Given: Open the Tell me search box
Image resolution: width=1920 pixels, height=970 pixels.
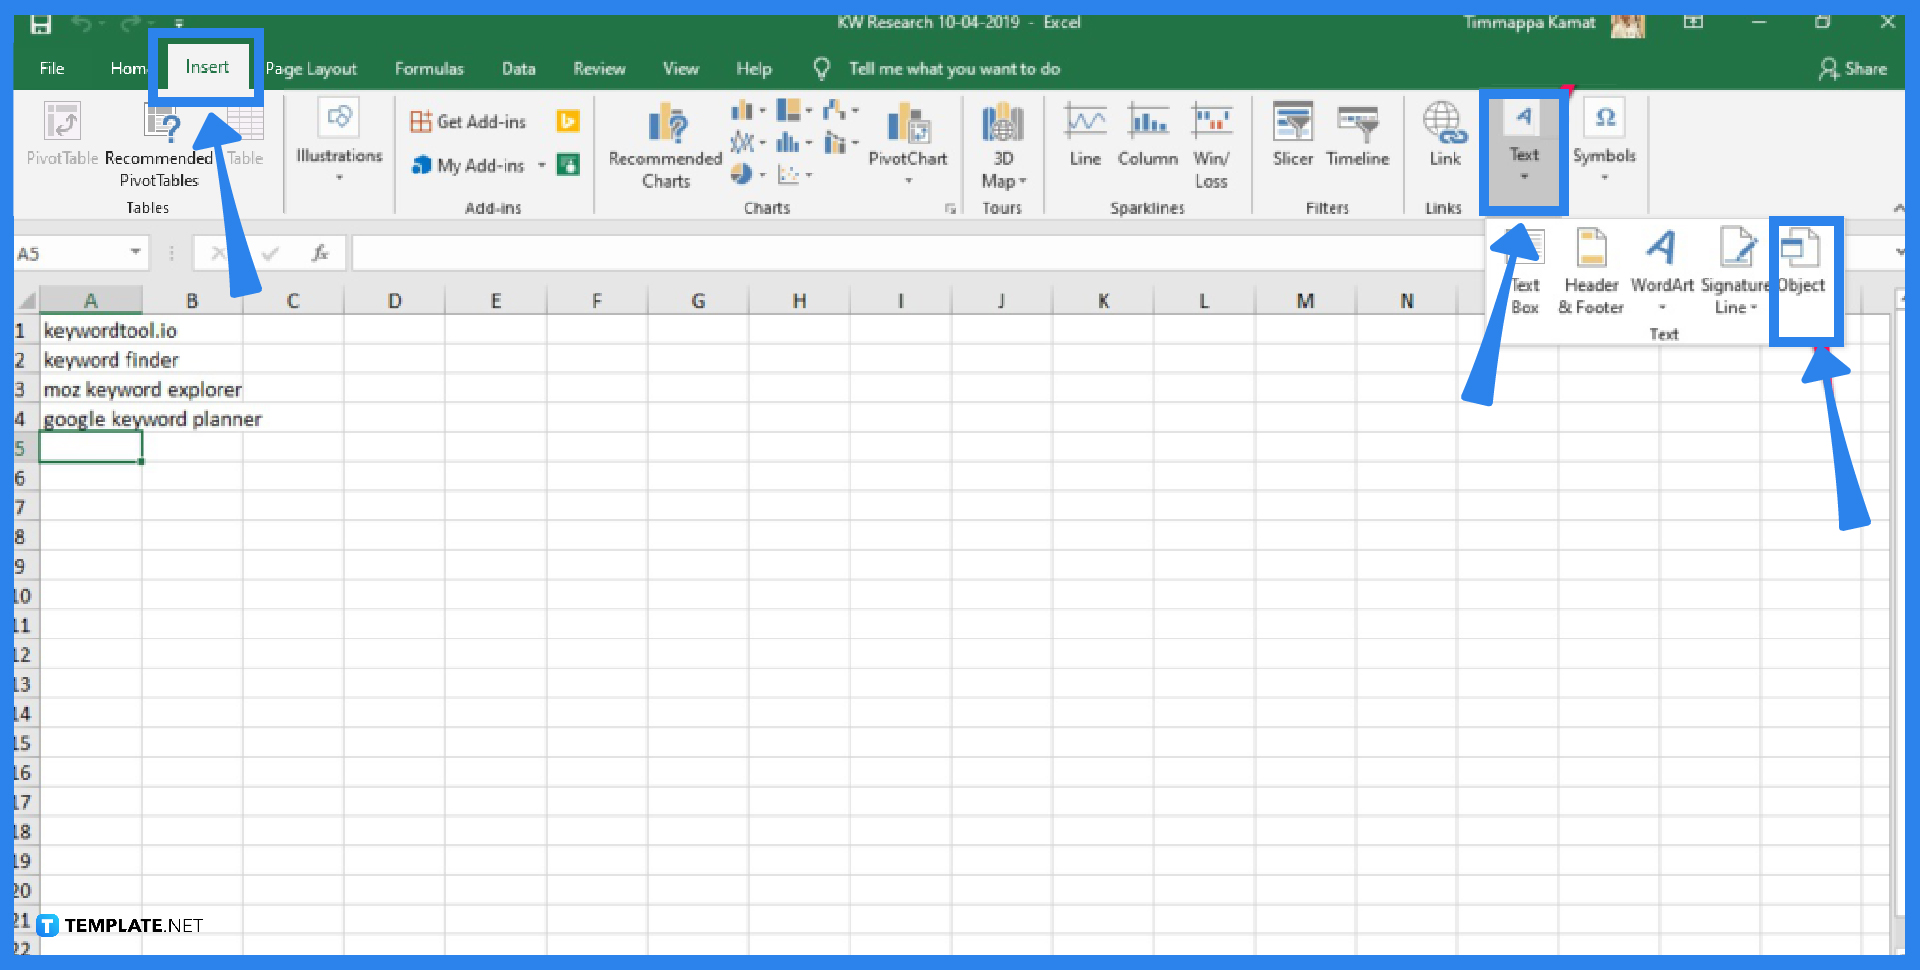Looking at the screenshot, I should [952, 68].
